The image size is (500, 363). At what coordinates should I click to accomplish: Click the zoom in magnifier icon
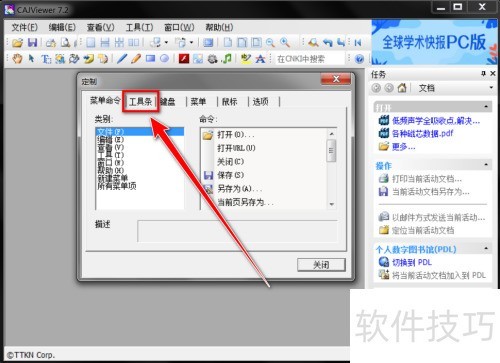285,43
